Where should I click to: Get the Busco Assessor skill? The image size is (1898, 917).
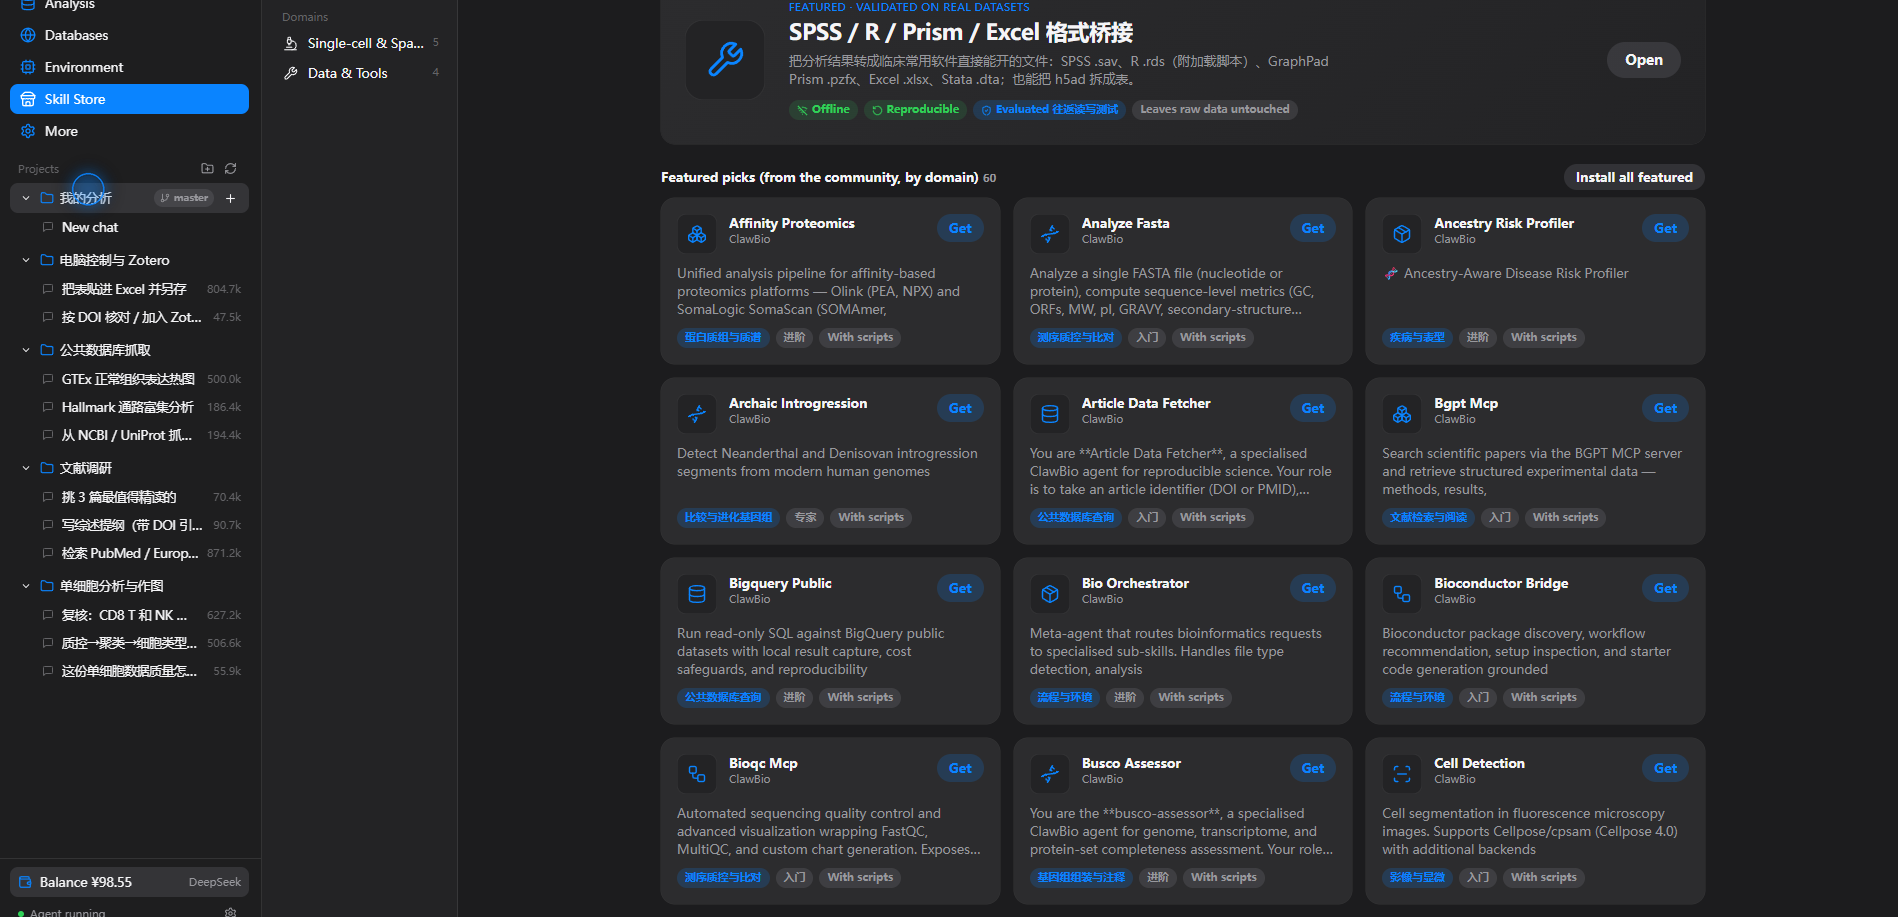(1312, 769)
